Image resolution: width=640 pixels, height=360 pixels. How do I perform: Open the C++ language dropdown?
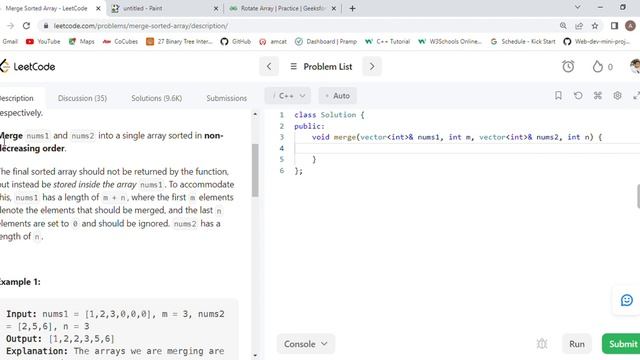click(x=288, y=96)
